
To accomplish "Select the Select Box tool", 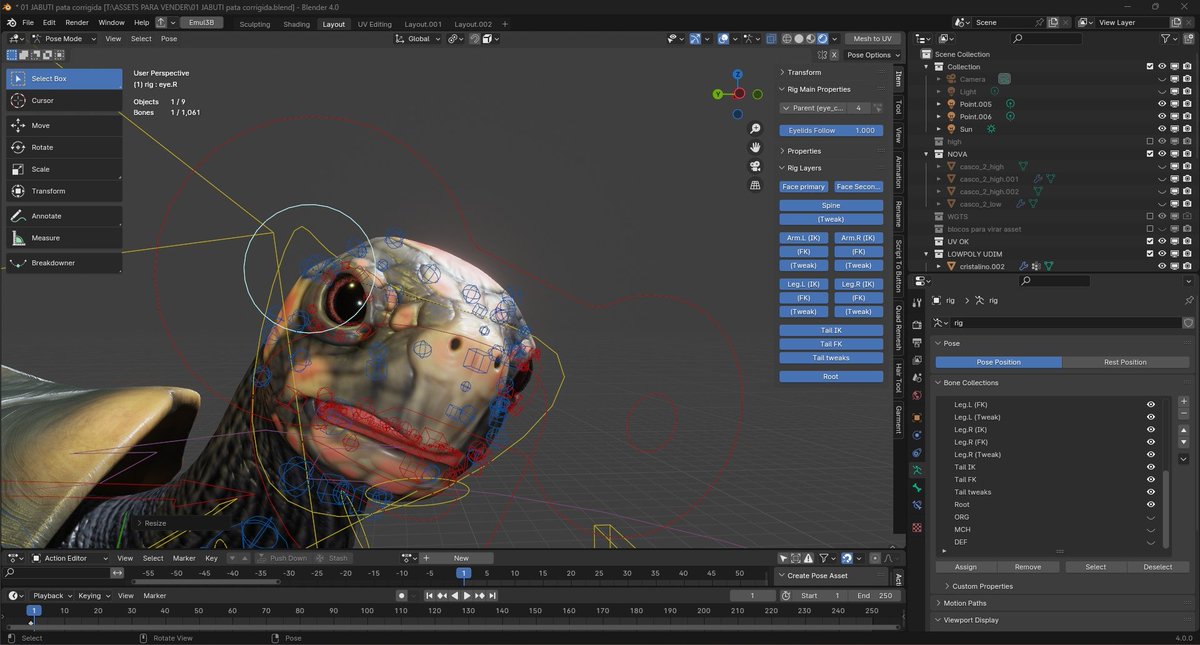I will coord(64,78).
